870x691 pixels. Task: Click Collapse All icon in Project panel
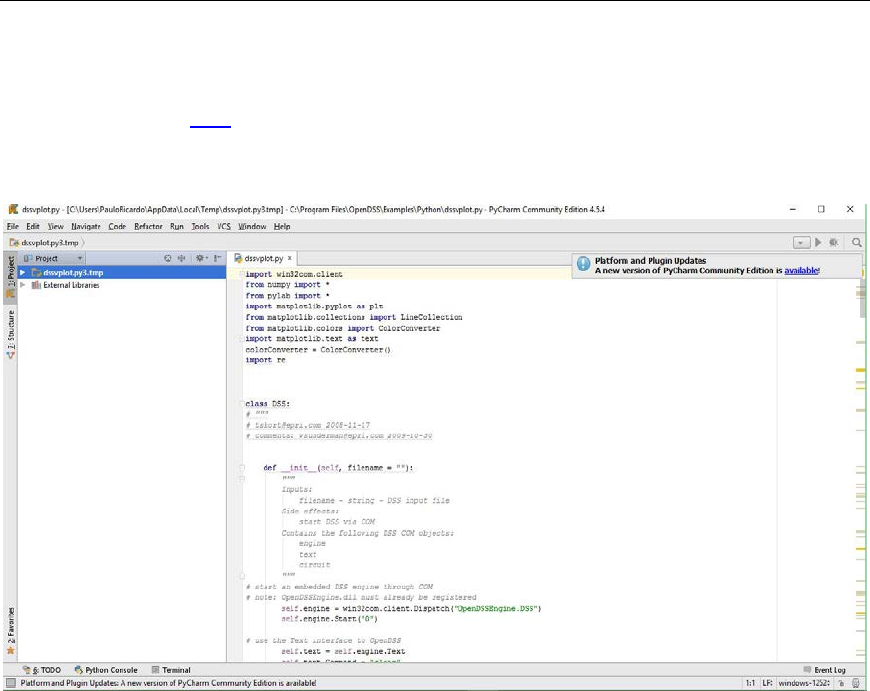click(182, 258)
